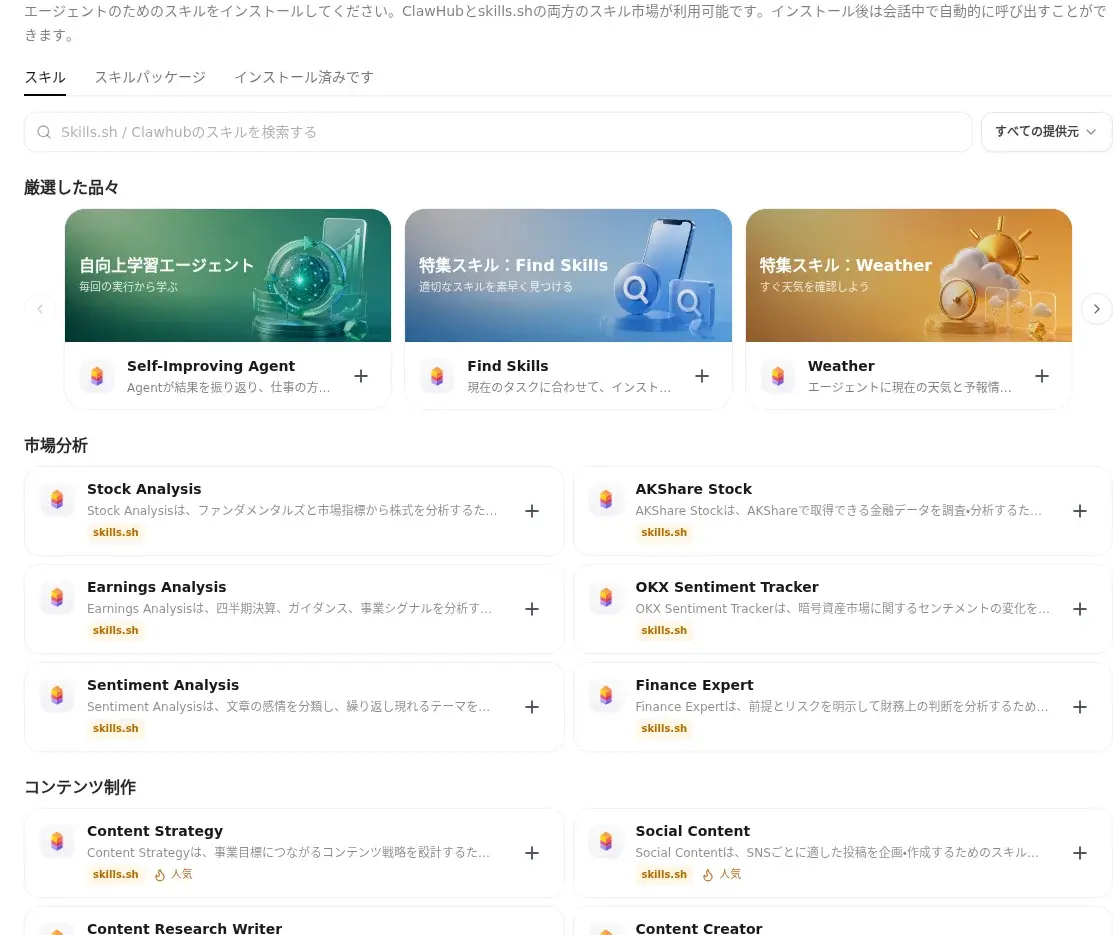Add Social Content skill via plus icon
The image size is (1113, 935).
point(1080,853)
